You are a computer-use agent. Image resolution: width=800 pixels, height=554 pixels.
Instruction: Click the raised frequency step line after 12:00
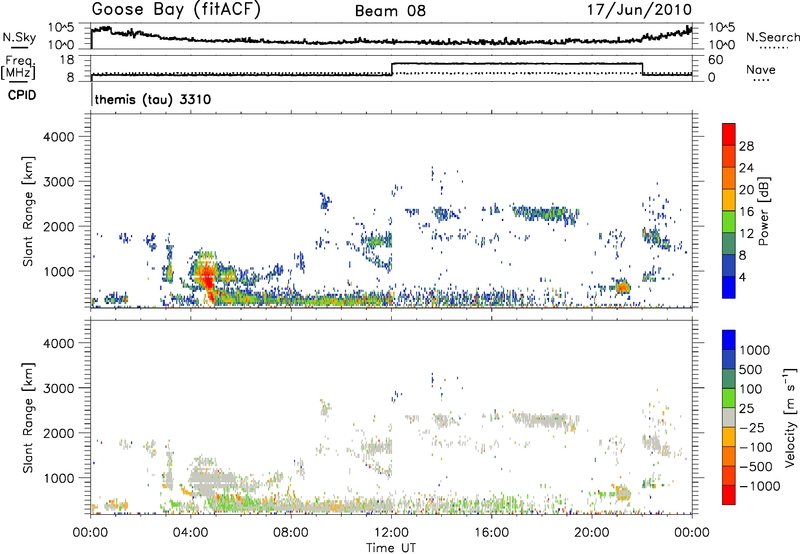517,64
